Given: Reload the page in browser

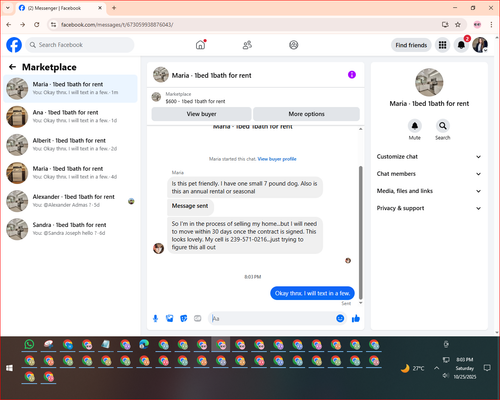Looking at the screenshot, I should pos(37,24).
